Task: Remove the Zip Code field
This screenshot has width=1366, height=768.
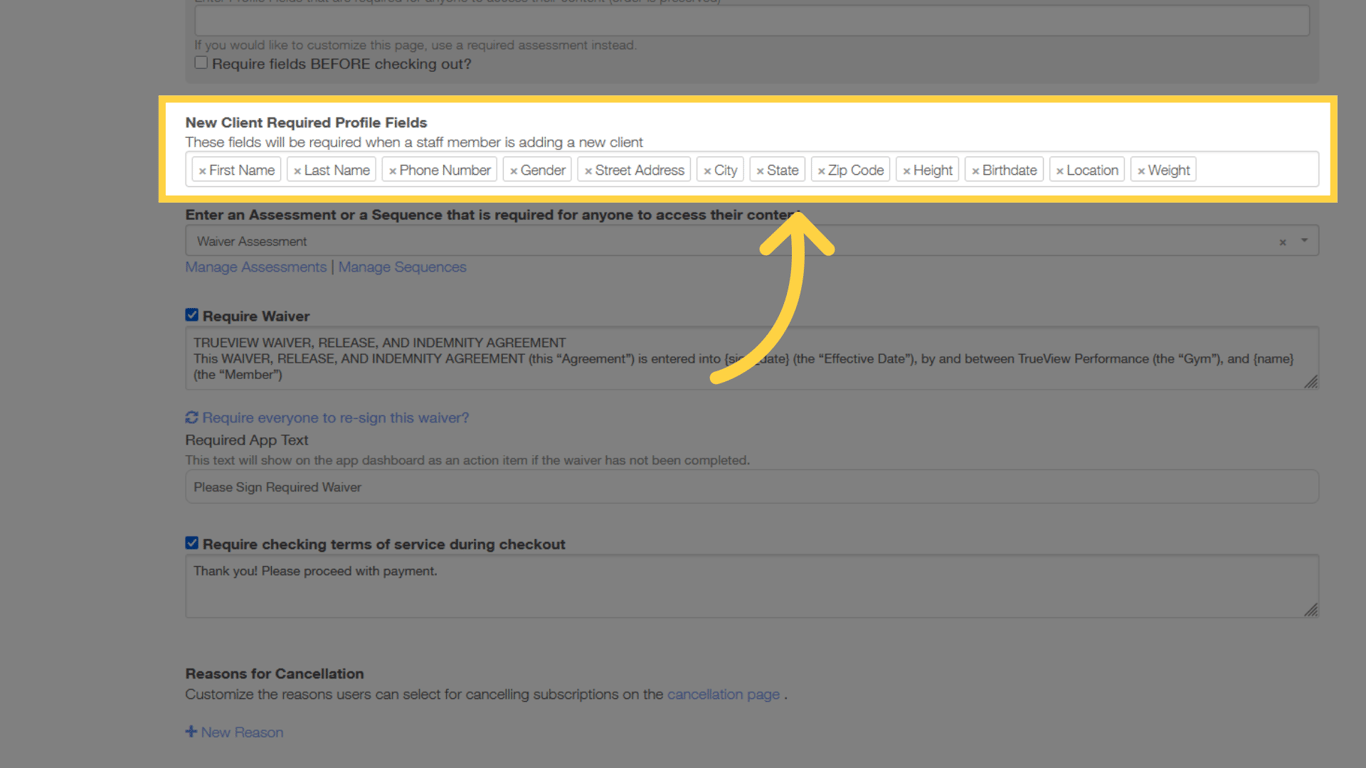Action: [x=821, y=169]
